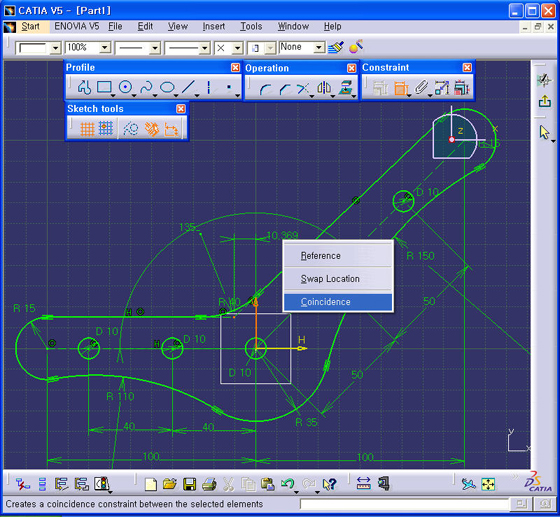Close the Profile toolbar
Screen dimensions: 560x517
click(x=235, y=67)
